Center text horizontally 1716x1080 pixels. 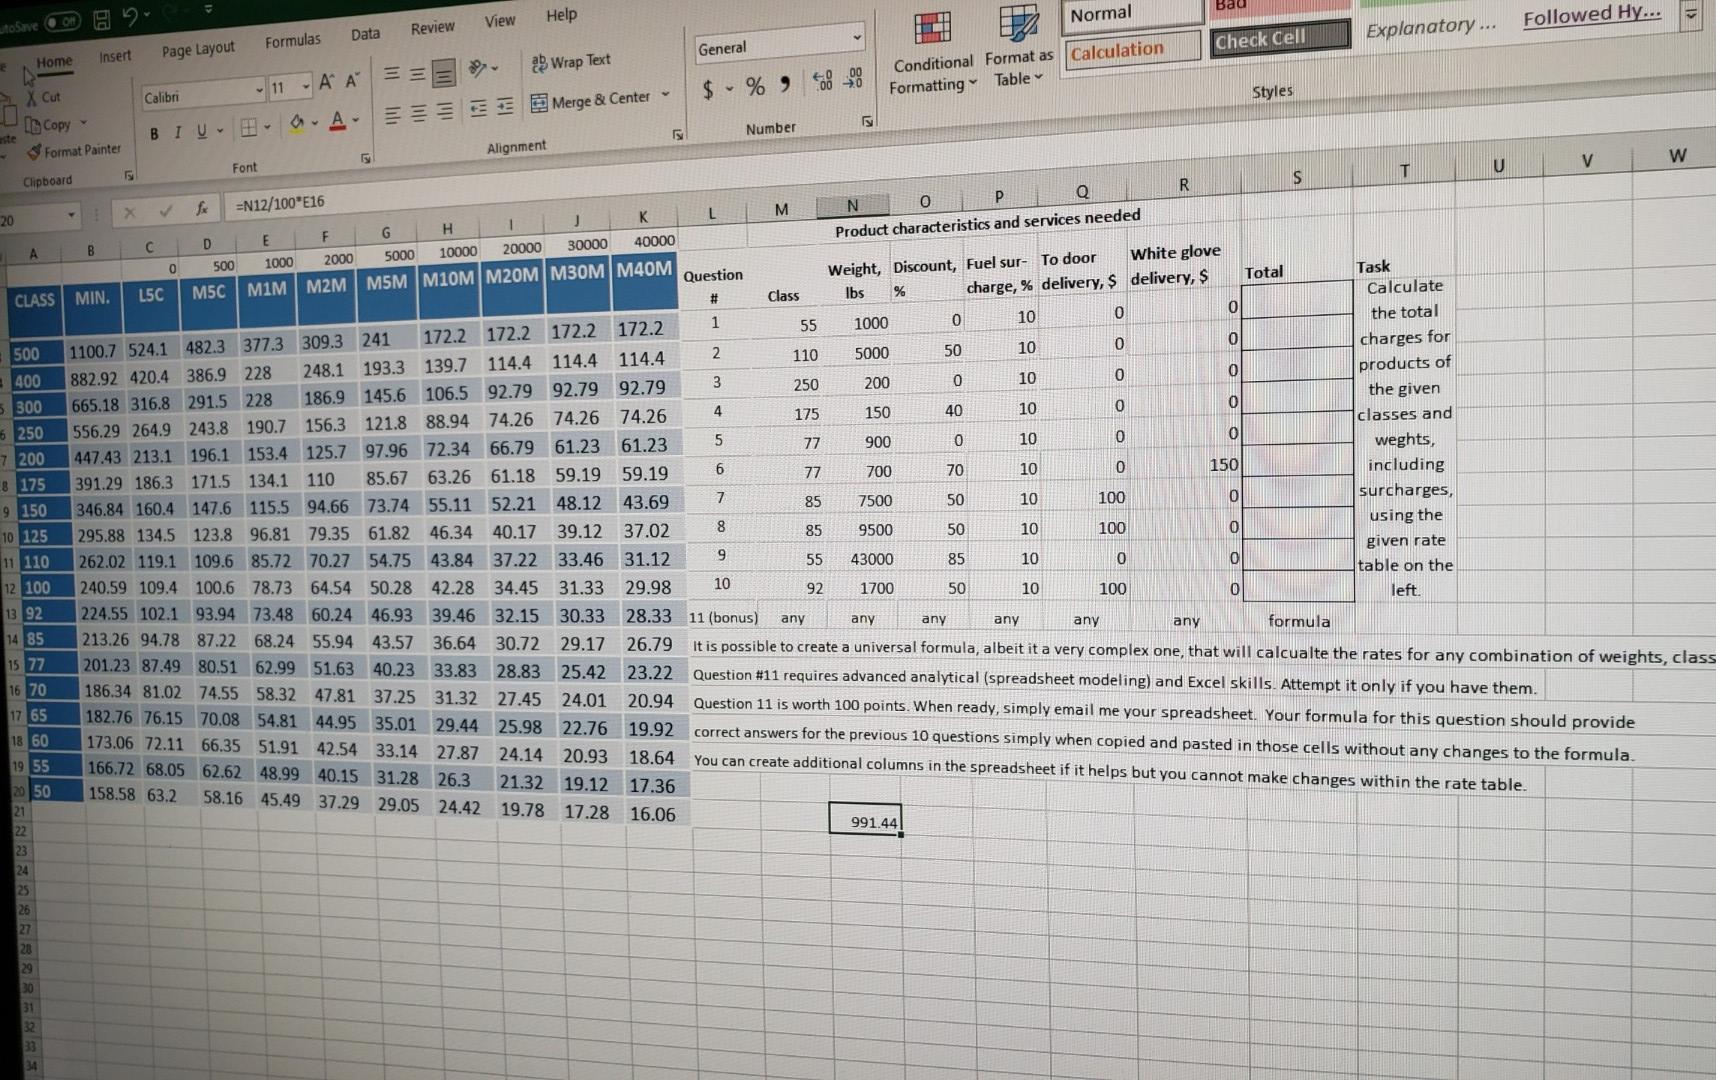(x=418, y=113)
